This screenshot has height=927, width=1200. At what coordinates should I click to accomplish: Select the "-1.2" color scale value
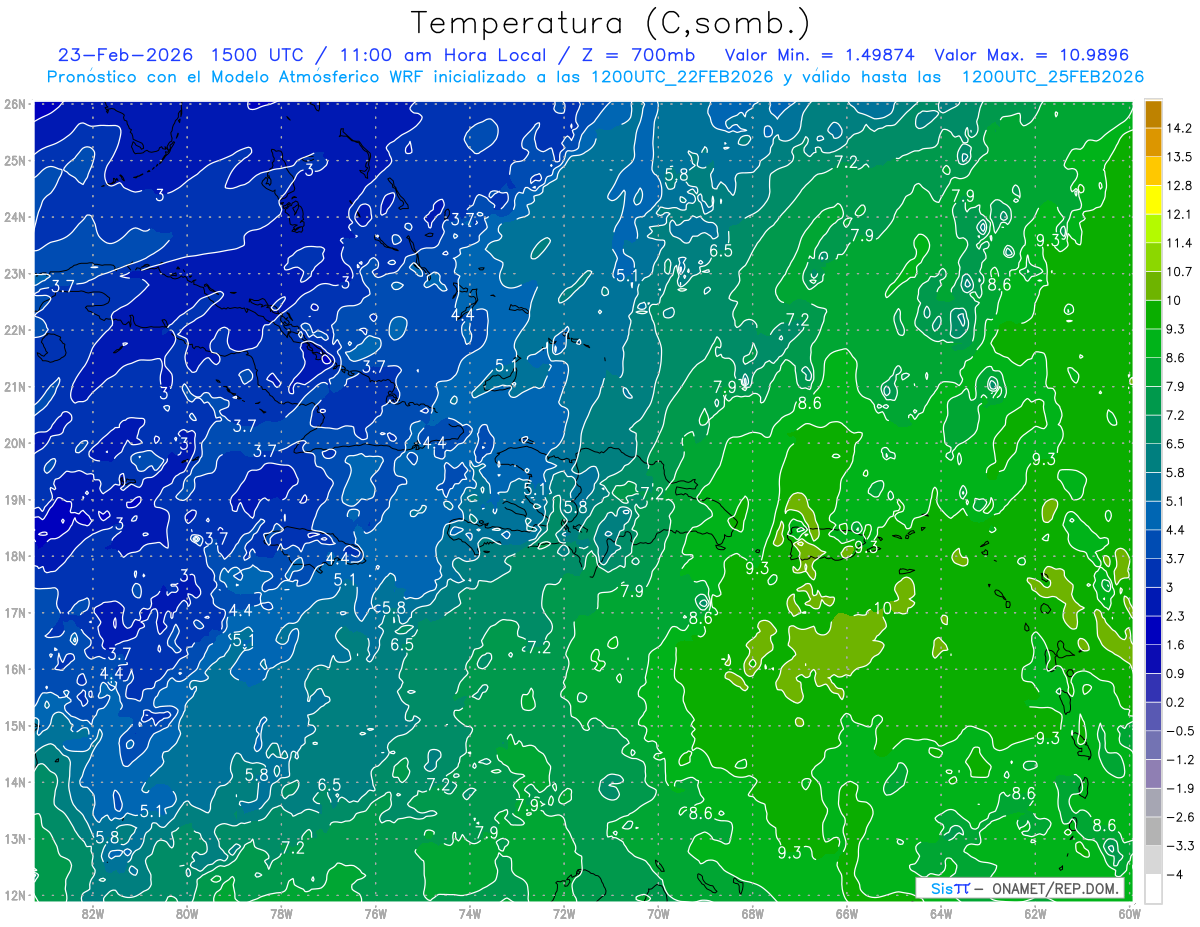click(x=1179, y=760)
